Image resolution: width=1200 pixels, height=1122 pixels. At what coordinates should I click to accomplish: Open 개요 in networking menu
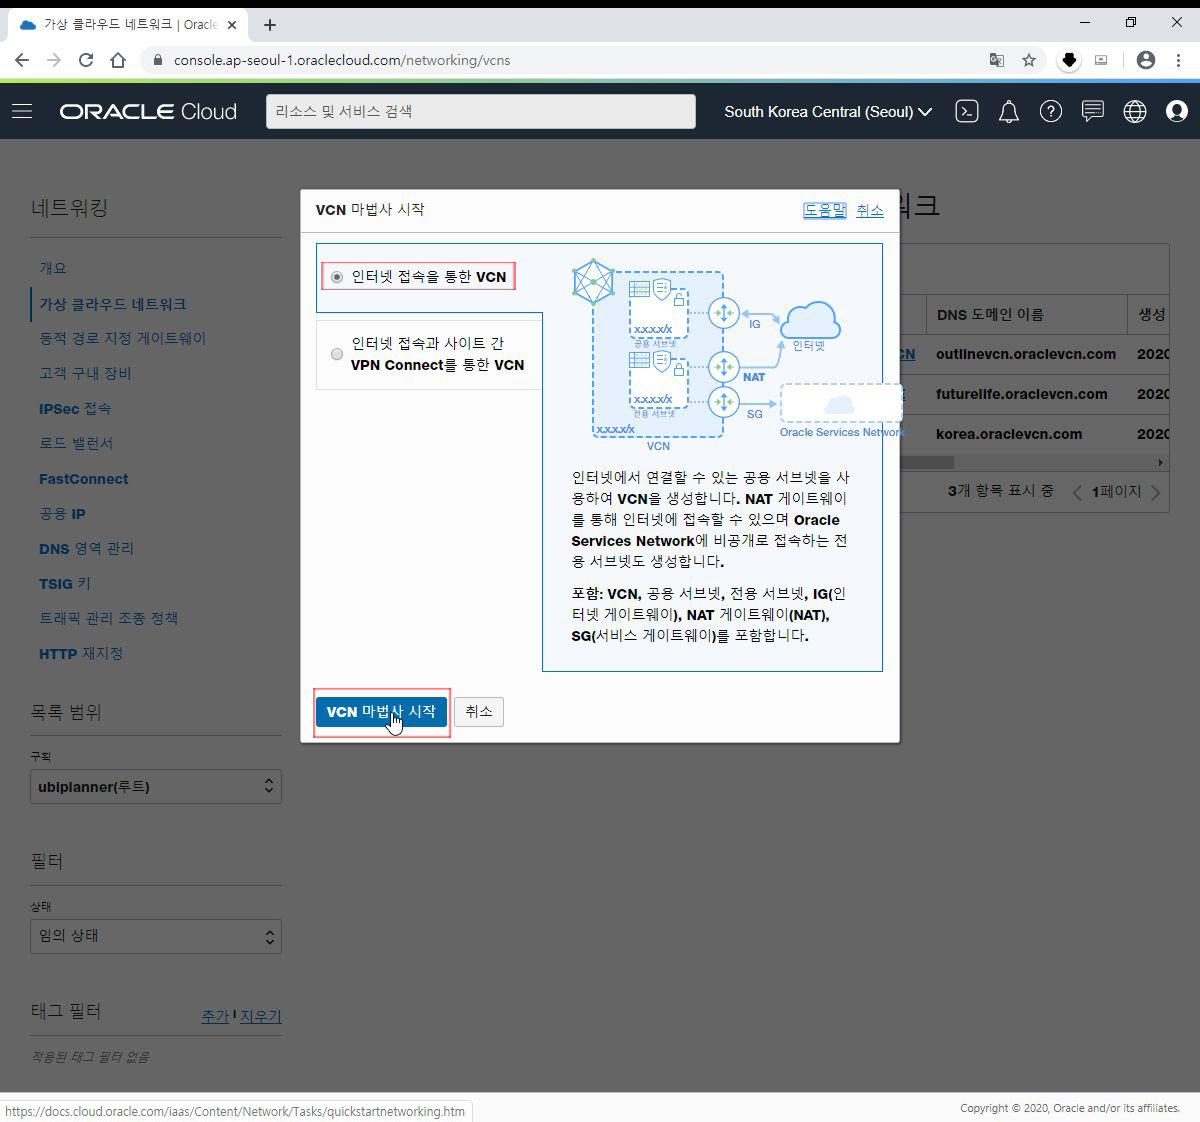pyautogui.click(x=53, y=268)
